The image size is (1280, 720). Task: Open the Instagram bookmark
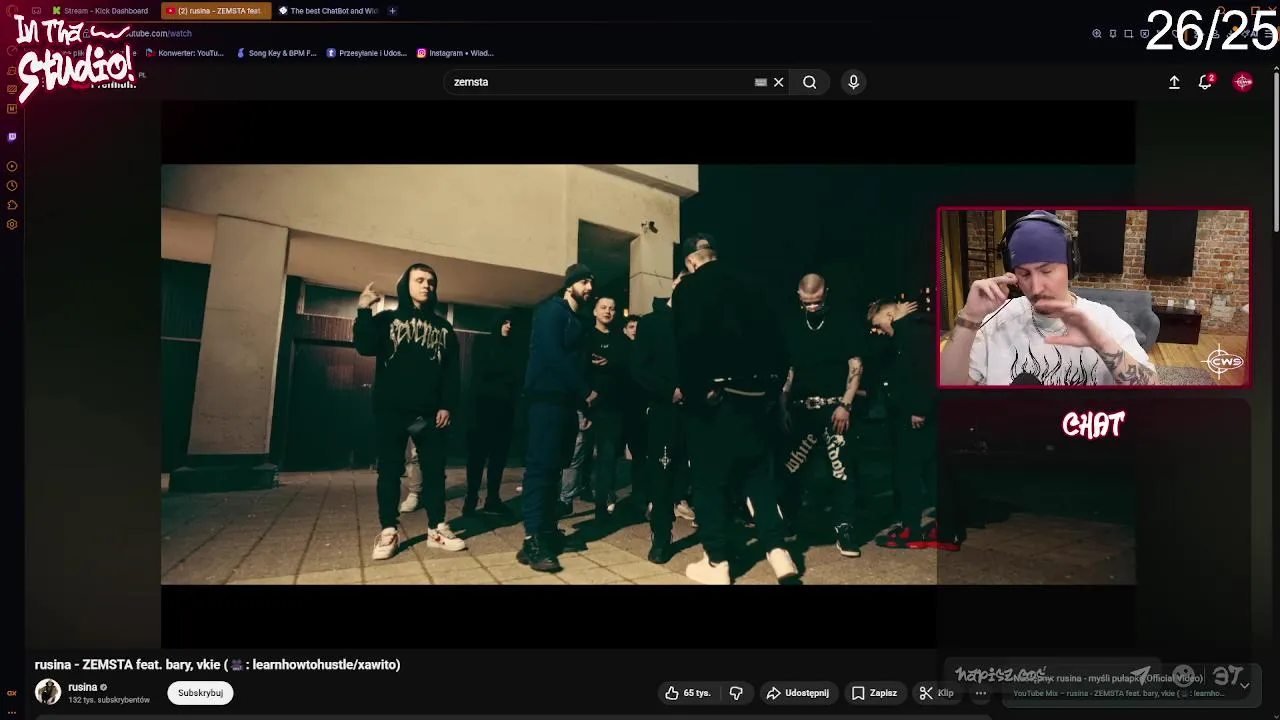[x=455, y=53]
